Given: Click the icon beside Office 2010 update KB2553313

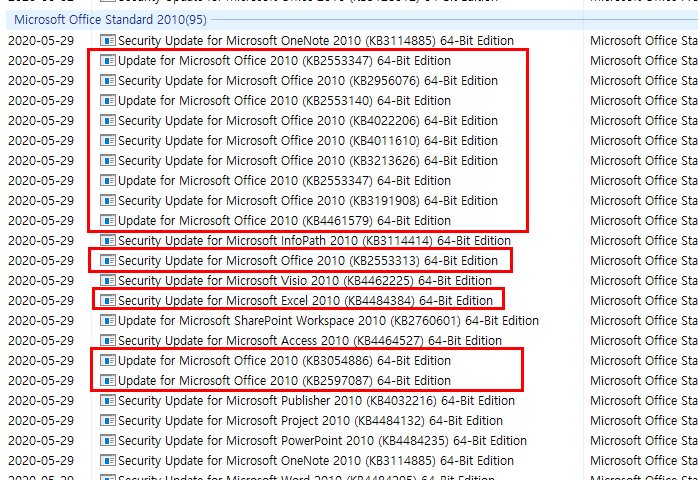Looking at the screenshot, I should pyautogui.click(x=108, y=261).
